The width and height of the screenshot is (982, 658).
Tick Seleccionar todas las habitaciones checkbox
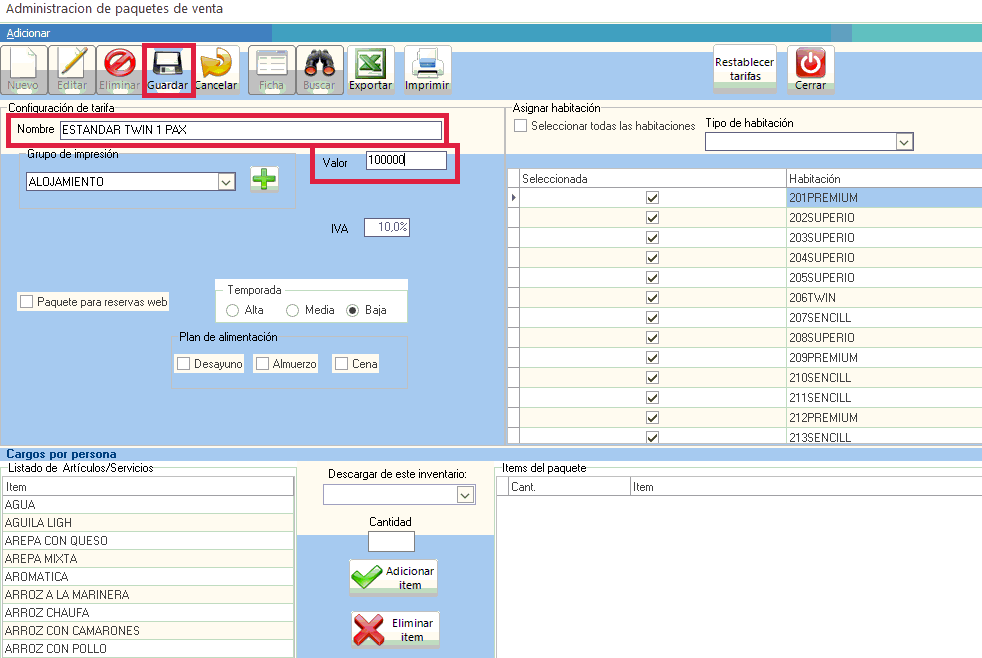point(520,126)
